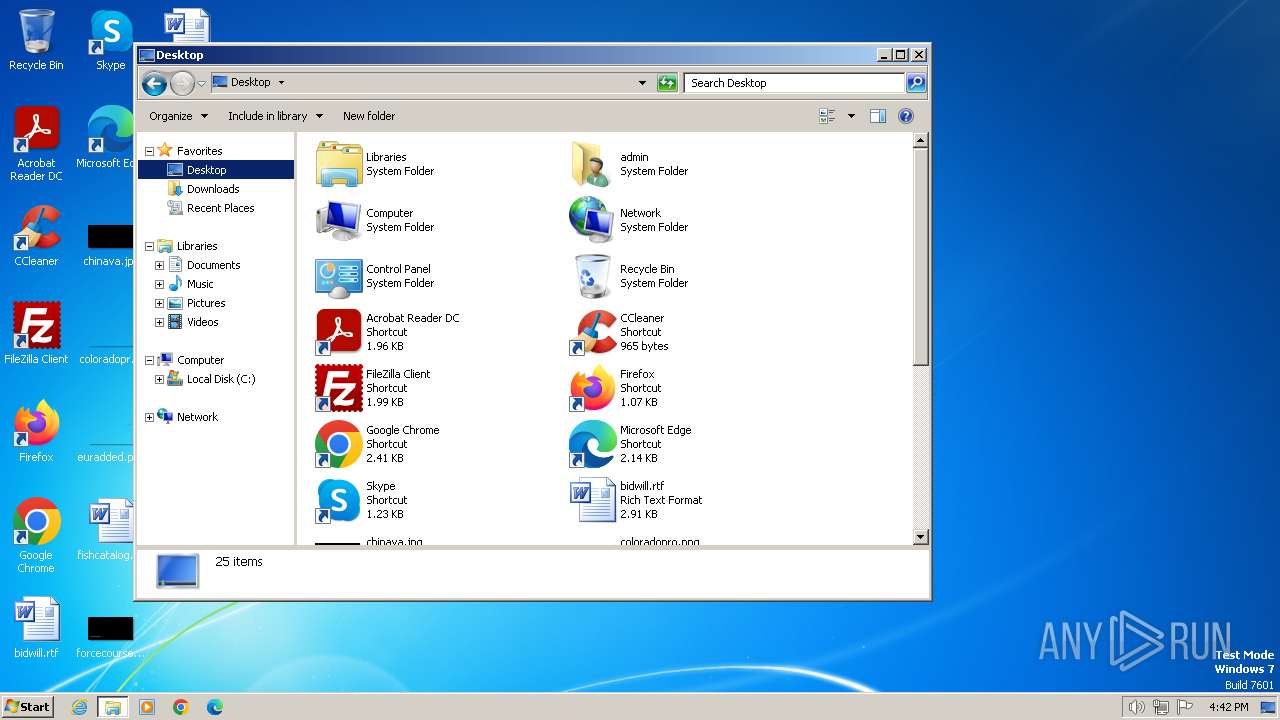Viewport: 1280px width, 720px height.
Task: Select Skype shortcut in Explorer file list
Action: click(x=338, y=500)
